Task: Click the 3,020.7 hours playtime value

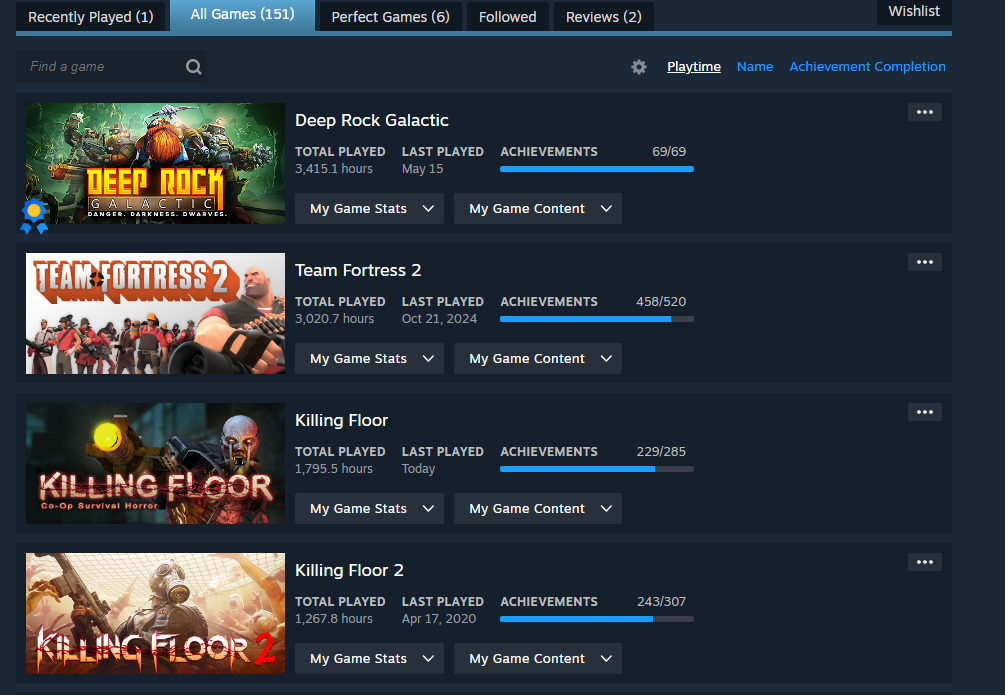Action: coord(335,319)
